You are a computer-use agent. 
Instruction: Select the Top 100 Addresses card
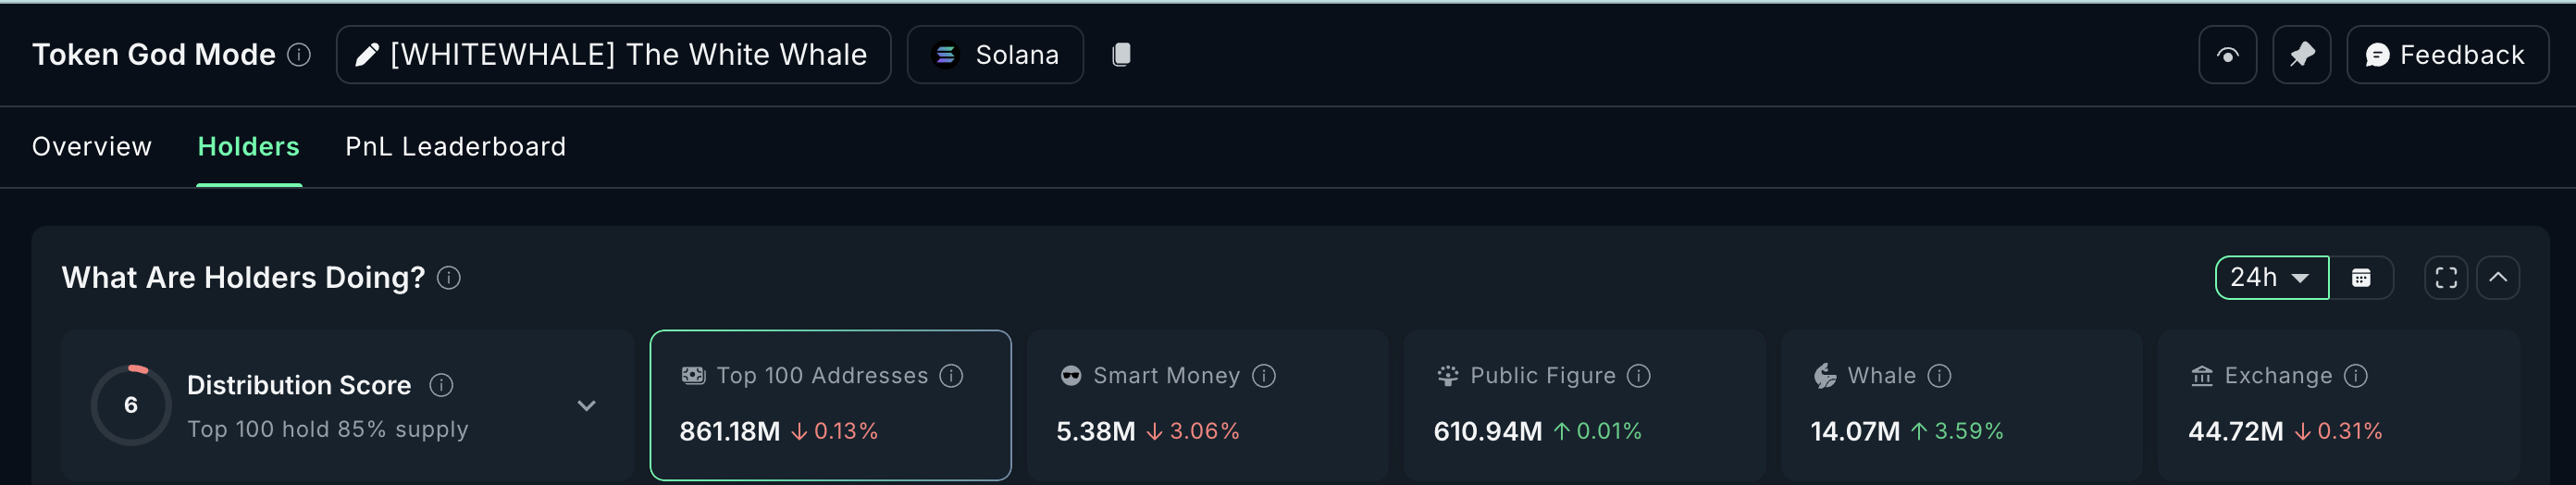point(830,405)
